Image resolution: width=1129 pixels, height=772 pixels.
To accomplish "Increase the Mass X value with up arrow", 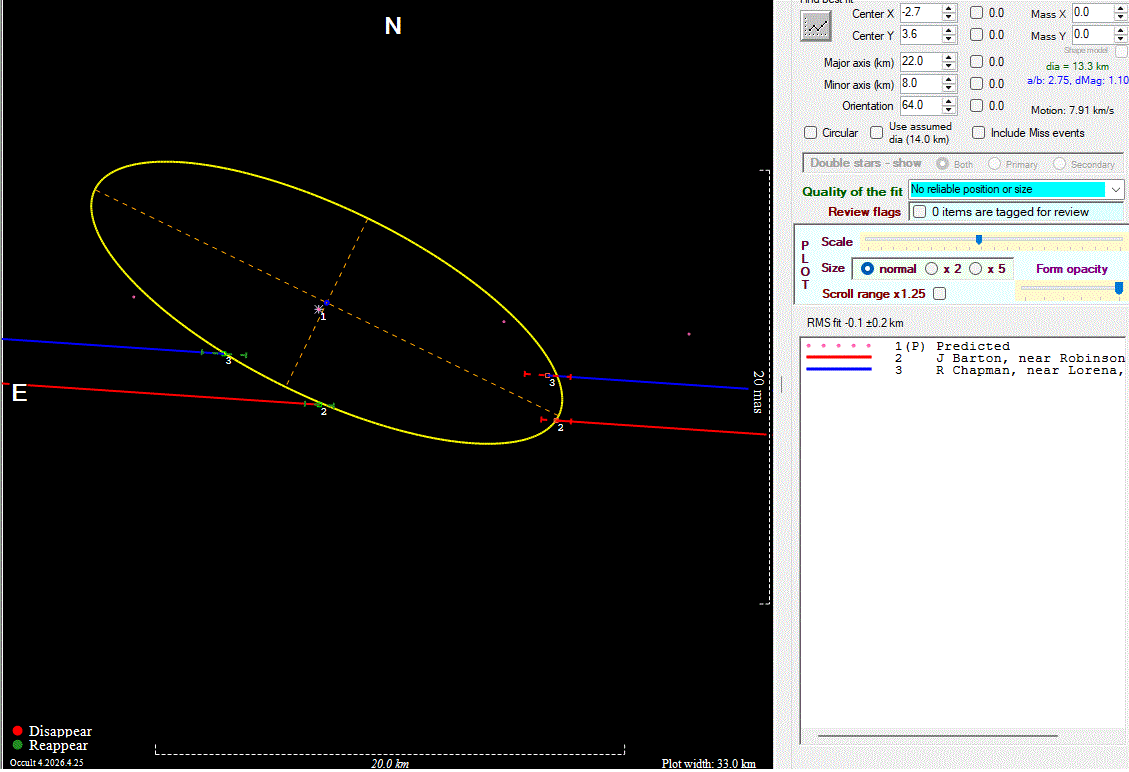I will pyautogui.click(x=1120, y=9).
